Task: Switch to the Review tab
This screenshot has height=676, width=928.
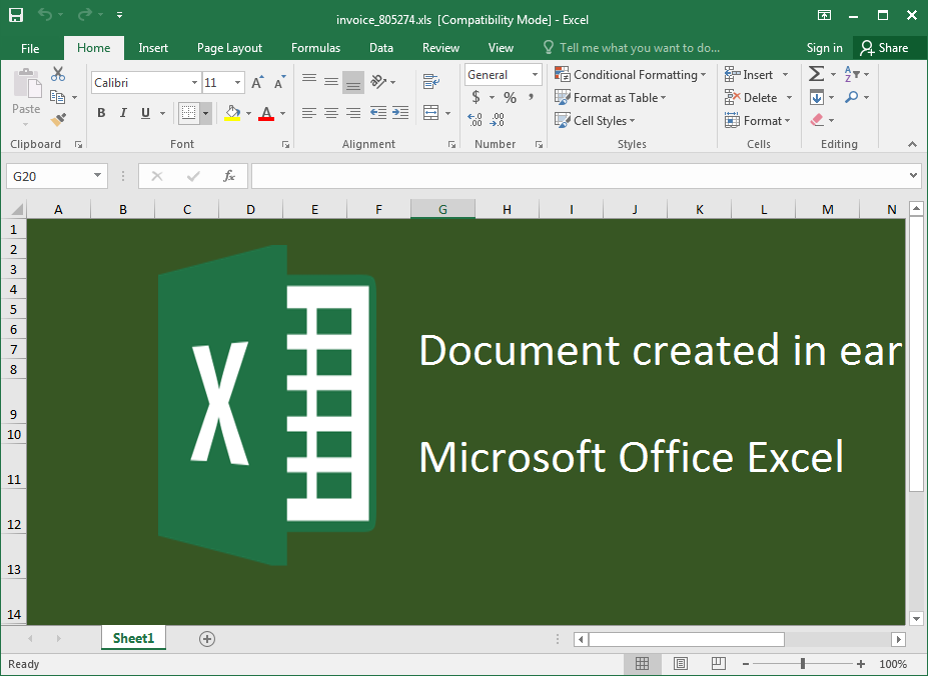Action: pos(441,48)
